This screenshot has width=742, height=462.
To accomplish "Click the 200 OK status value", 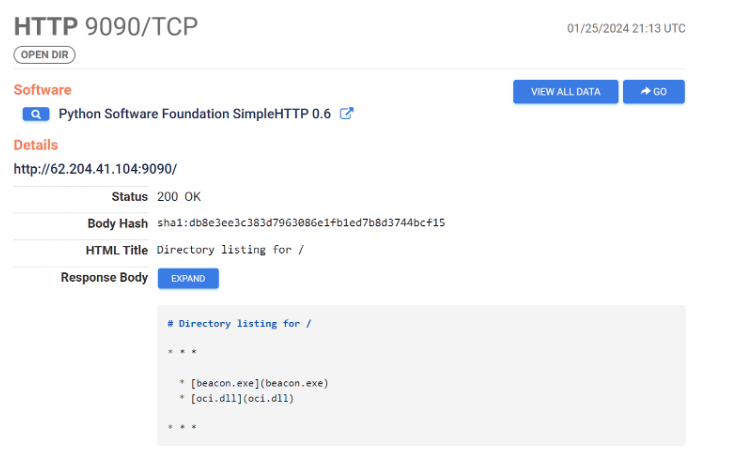I will tap(179, 196).
